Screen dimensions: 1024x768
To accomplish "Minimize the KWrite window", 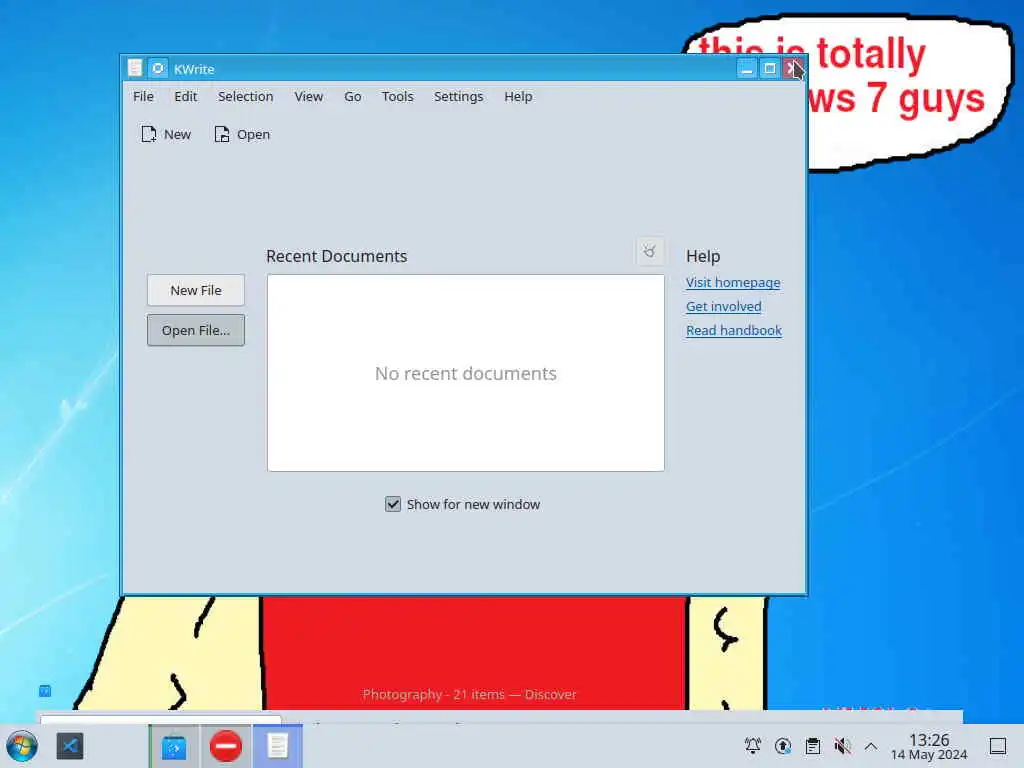I will pos(746,69).
